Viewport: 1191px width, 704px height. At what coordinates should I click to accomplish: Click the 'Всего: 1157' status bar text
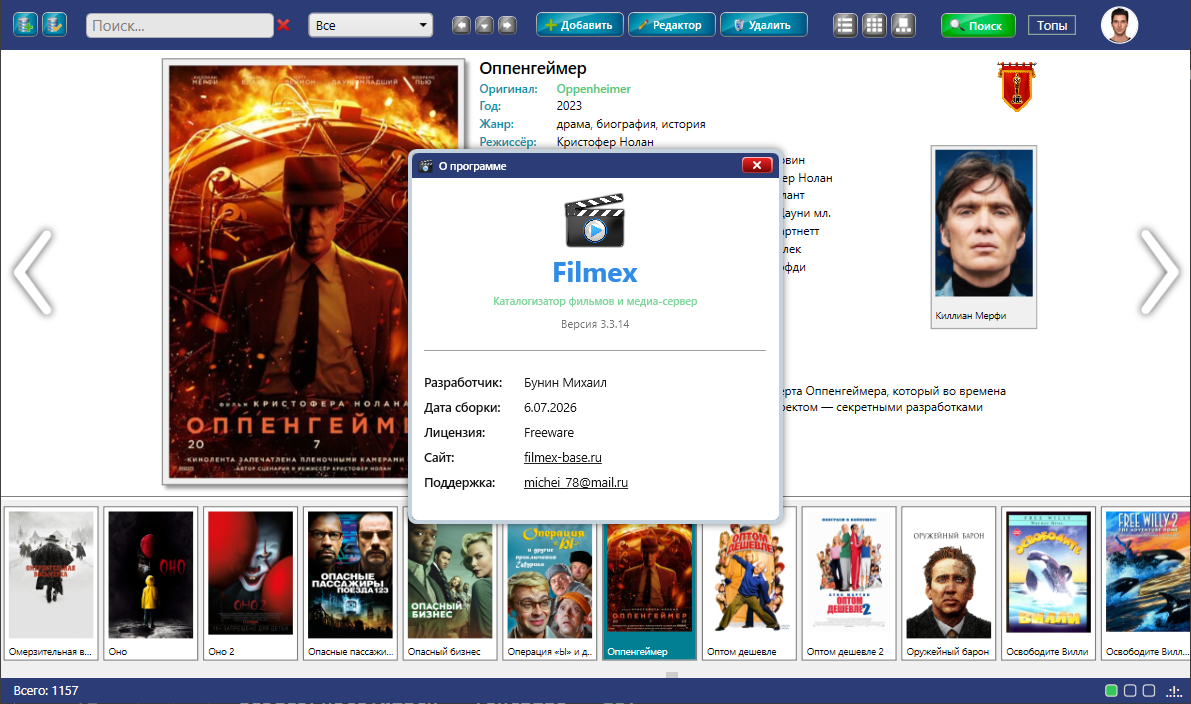pyautogui.click(x=46, y=690)
